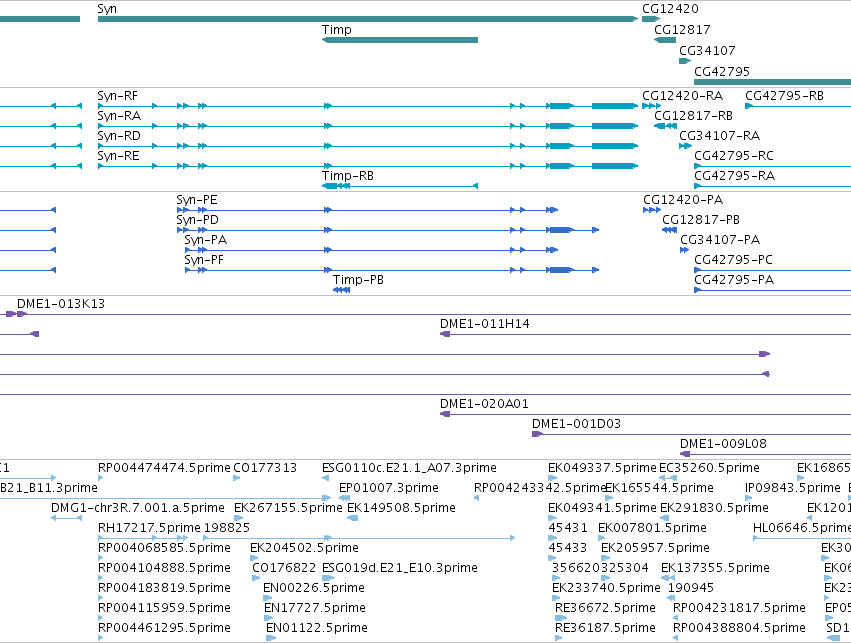Select the EK007801.5prime EST label
Viewport: 851px width, 643px height.
652,528
